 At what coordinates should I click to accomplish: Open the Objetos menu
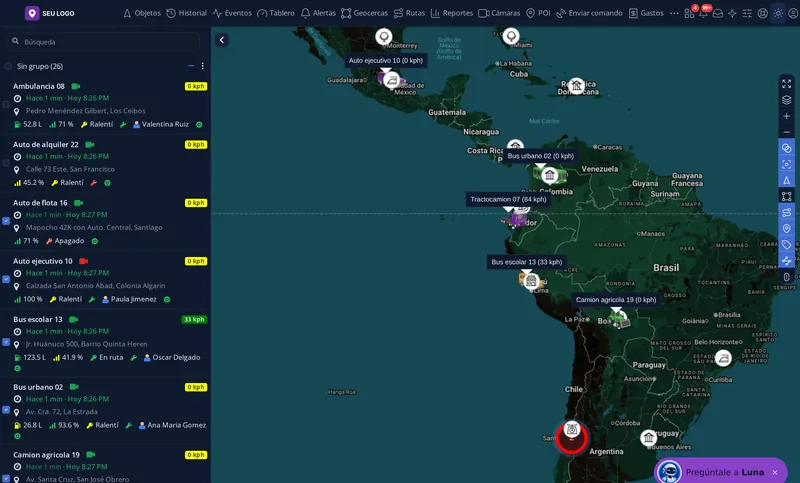pos(142,13)
